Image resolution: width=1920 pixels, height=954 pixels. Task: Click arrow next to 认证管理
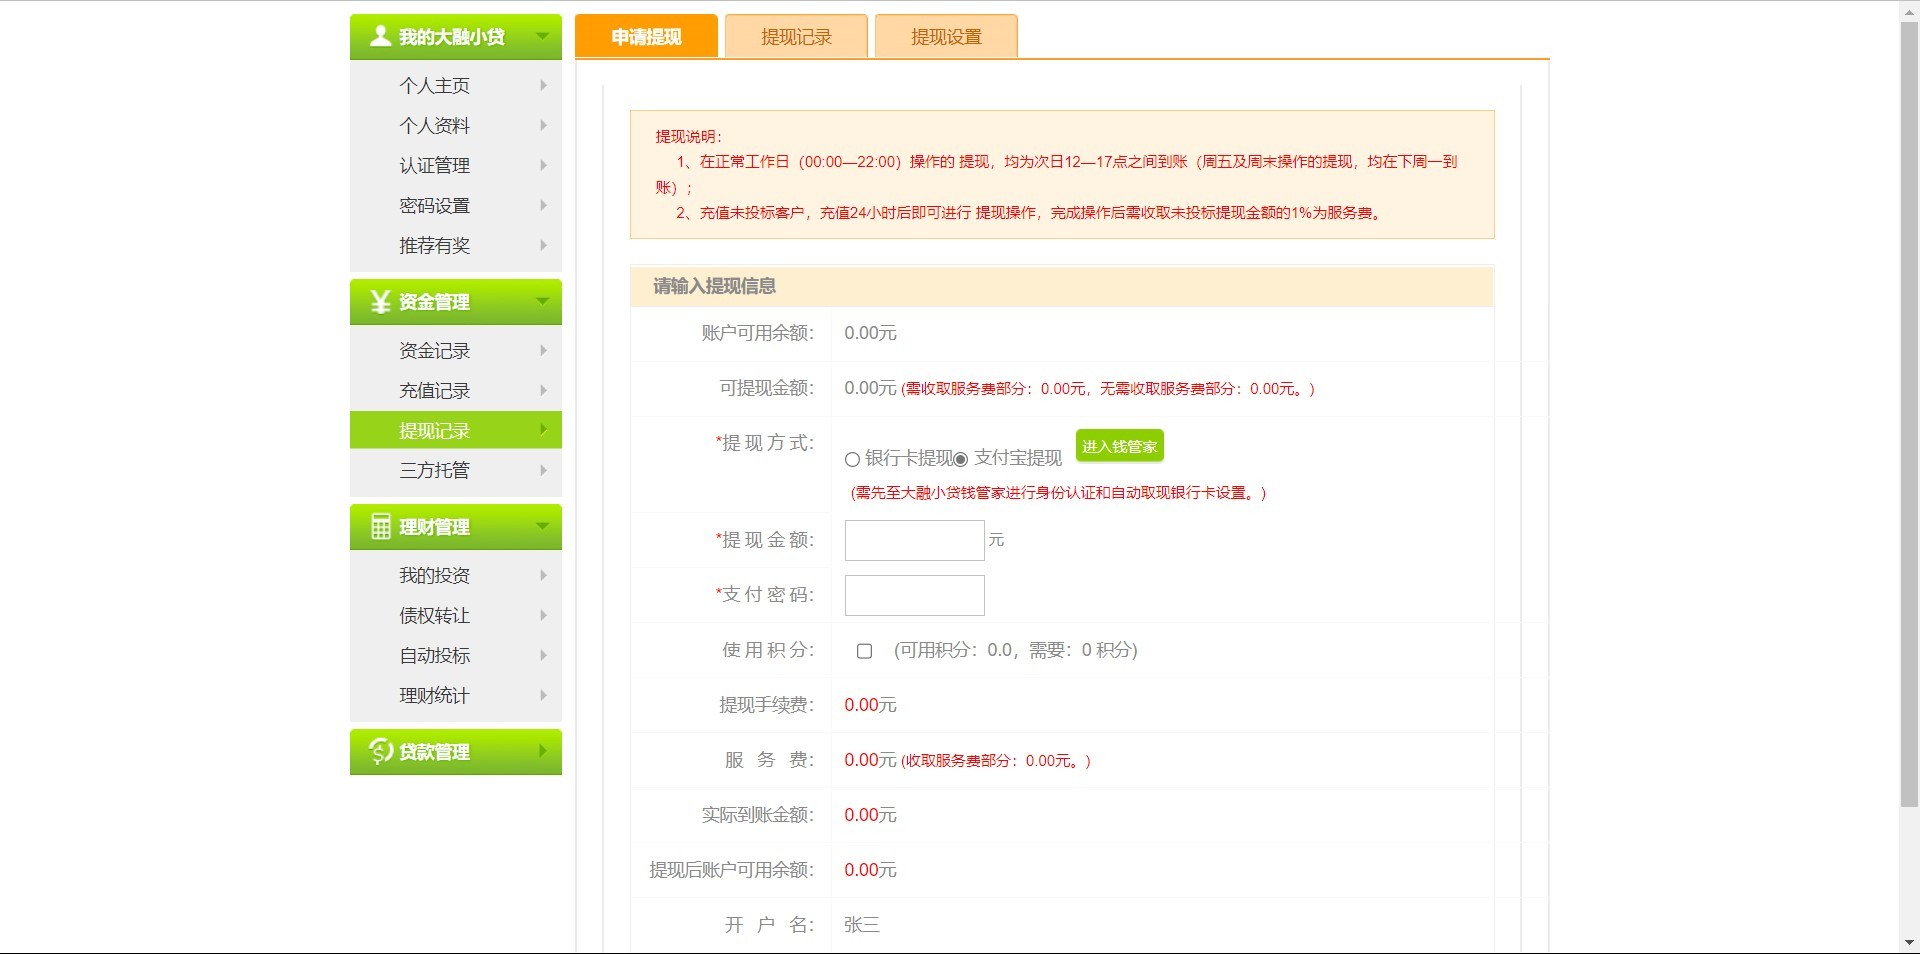pyautogui.click(x=543, y=165)
